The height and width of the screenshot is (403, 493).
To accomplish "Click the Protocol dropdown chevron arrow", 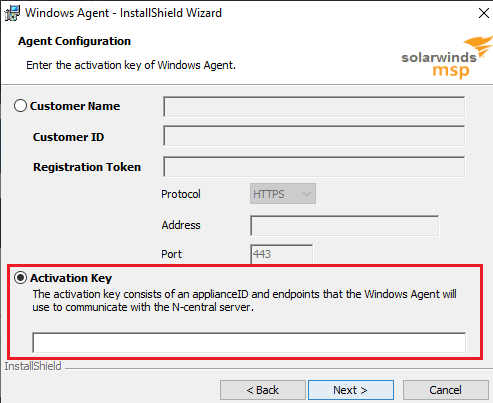I will (x=307, y=194).
